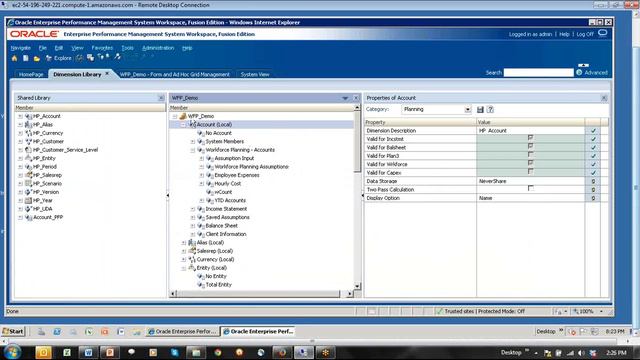Toggle the Valid for Plan3 checkbox

click(530, 155)
